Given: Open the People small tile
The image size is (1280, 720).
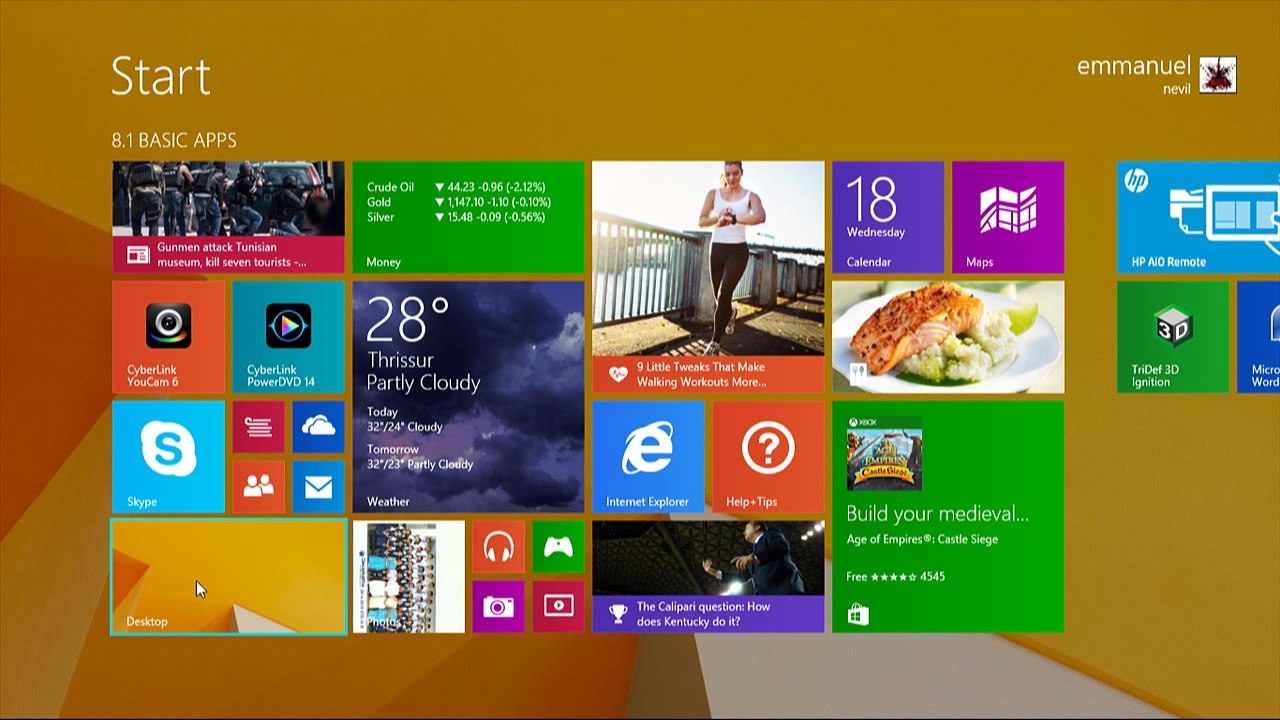Looking at the screenshot, I should click(x=258, y=487).
